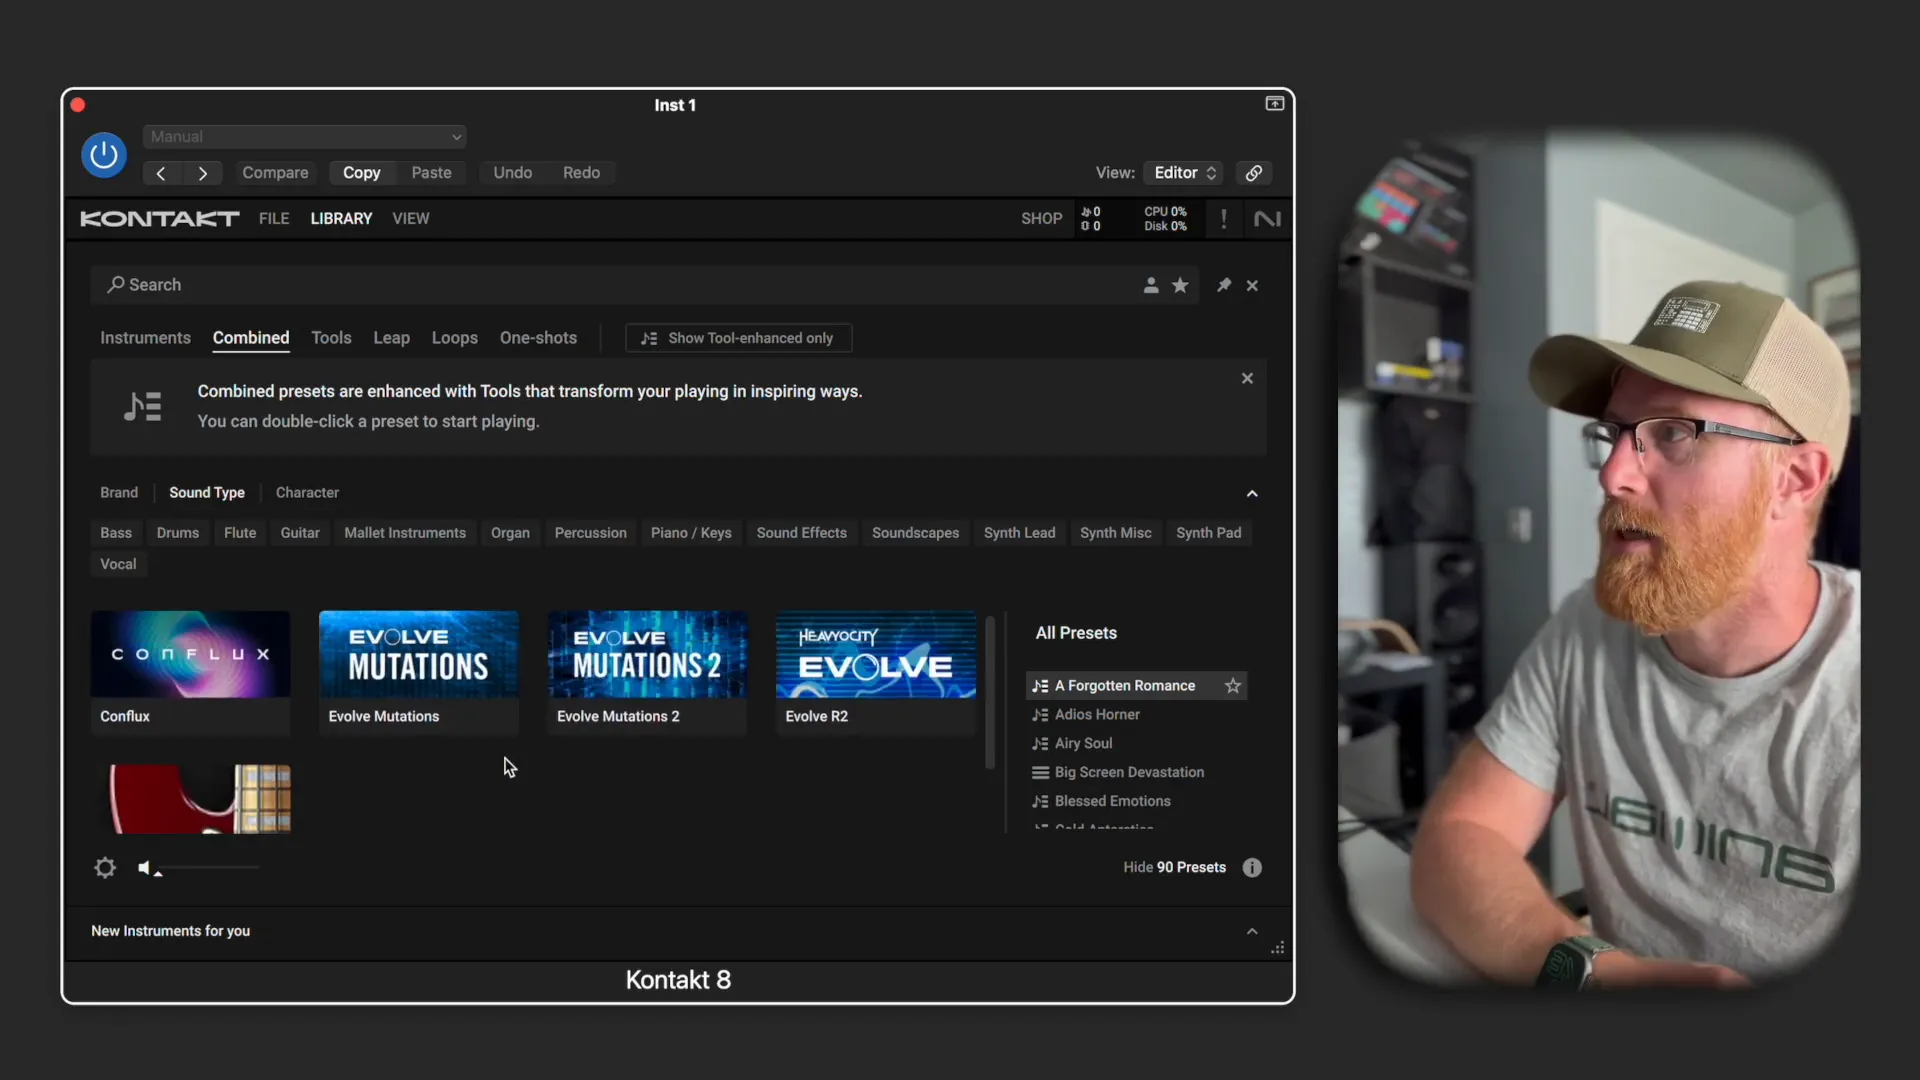
Task: Switch to the Leap tab
Action: (391, 338)
